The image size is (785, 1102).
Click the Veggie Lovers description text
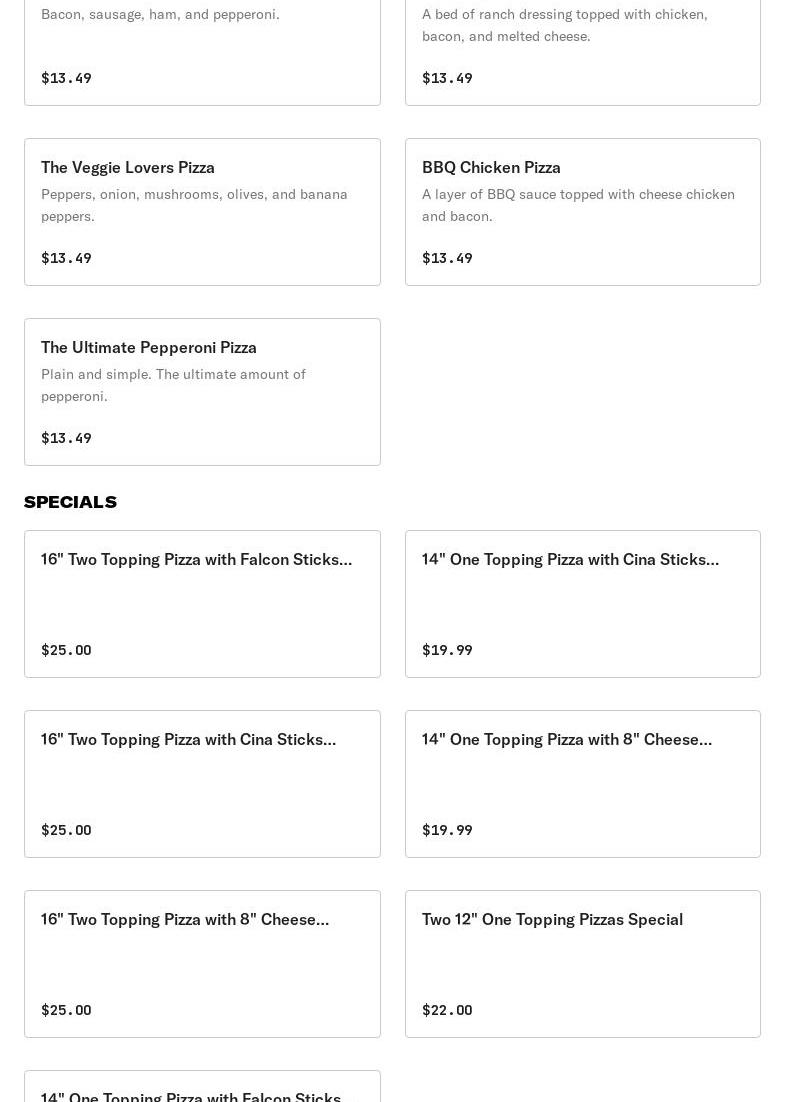pos(194,205)
